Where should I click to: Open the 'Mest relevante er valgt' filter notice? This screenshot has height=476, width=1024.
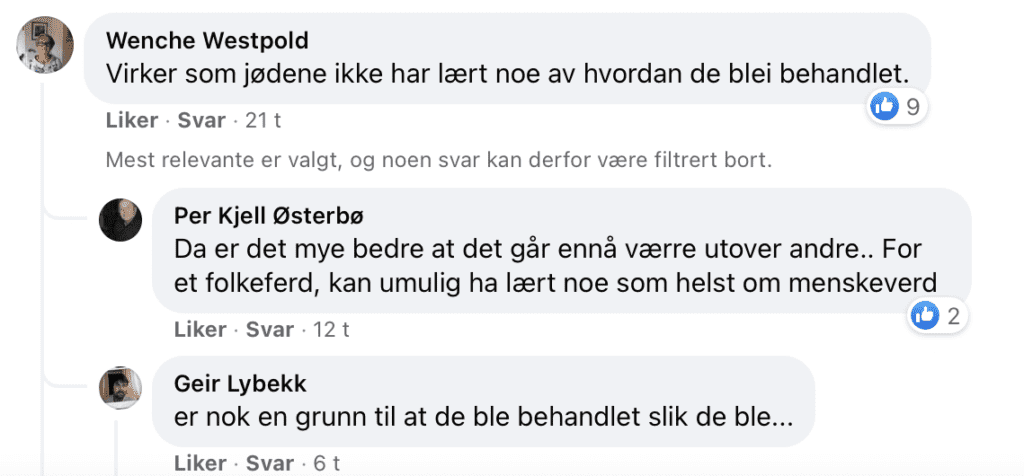click(x=439, y=160)
